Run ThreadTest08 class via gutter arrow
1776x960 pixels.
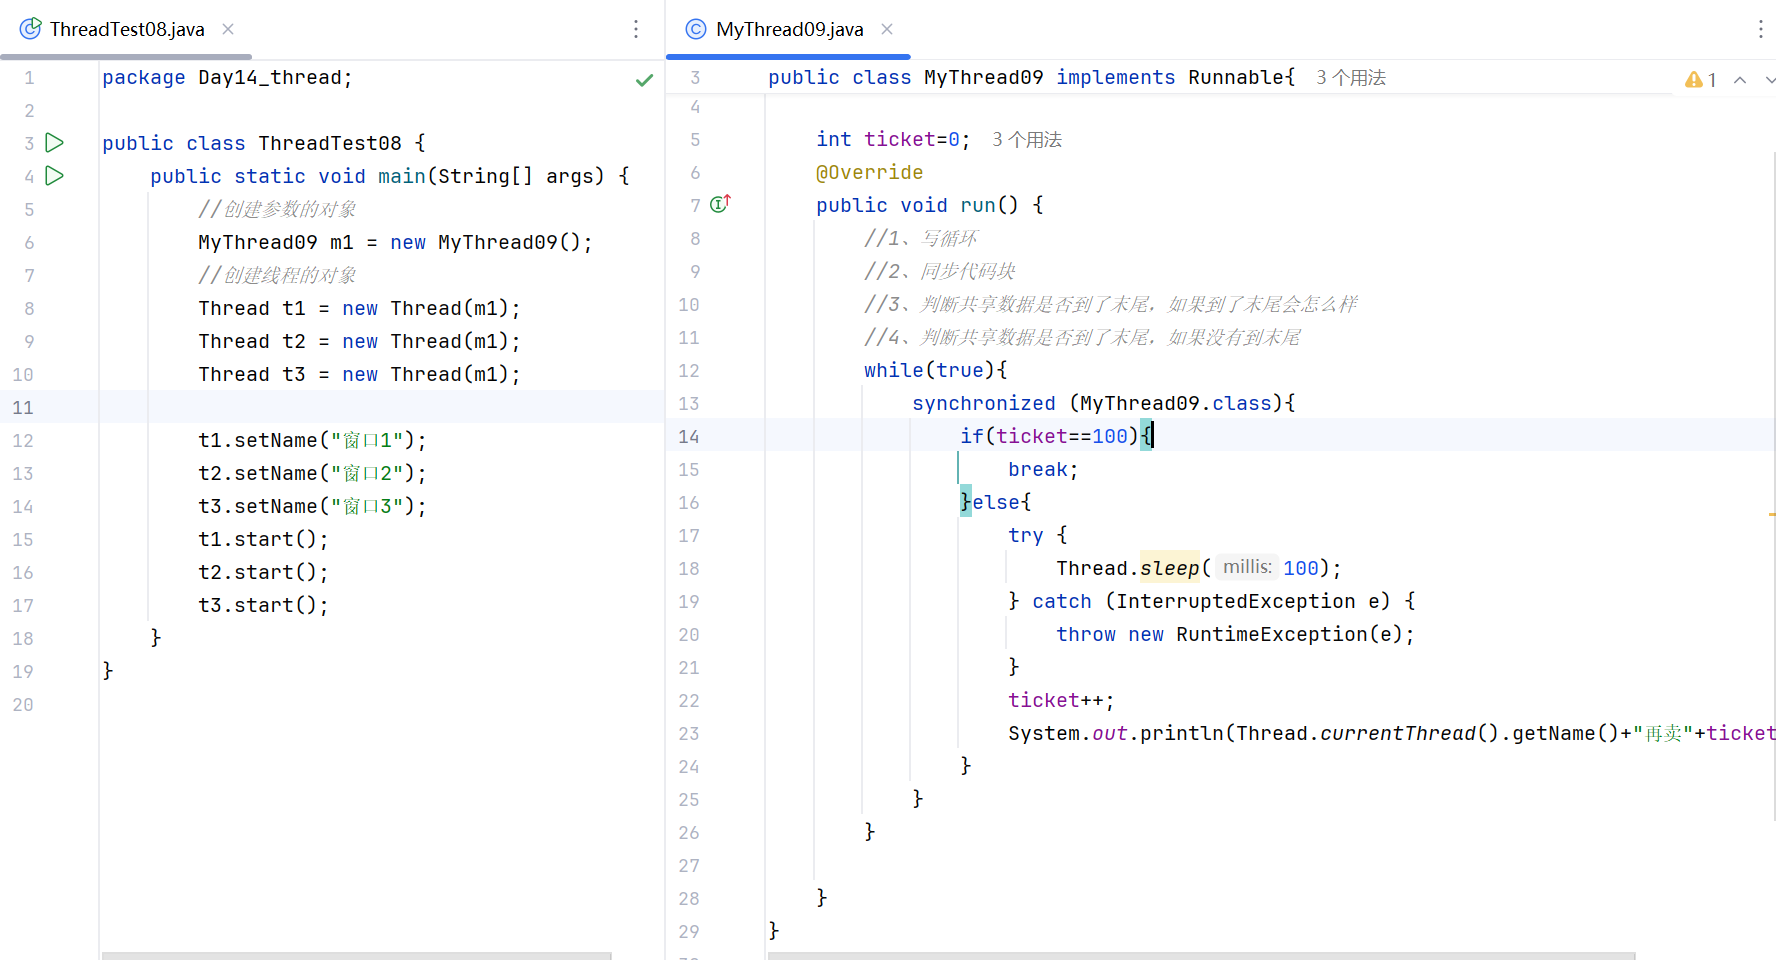(55, 143)
